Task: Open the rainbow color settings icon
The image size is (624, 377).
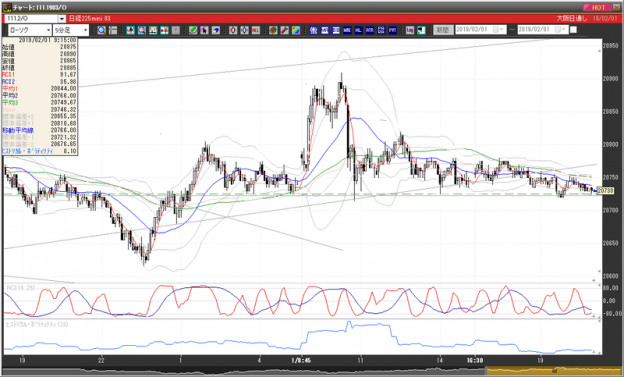Action: click(296, 30)
